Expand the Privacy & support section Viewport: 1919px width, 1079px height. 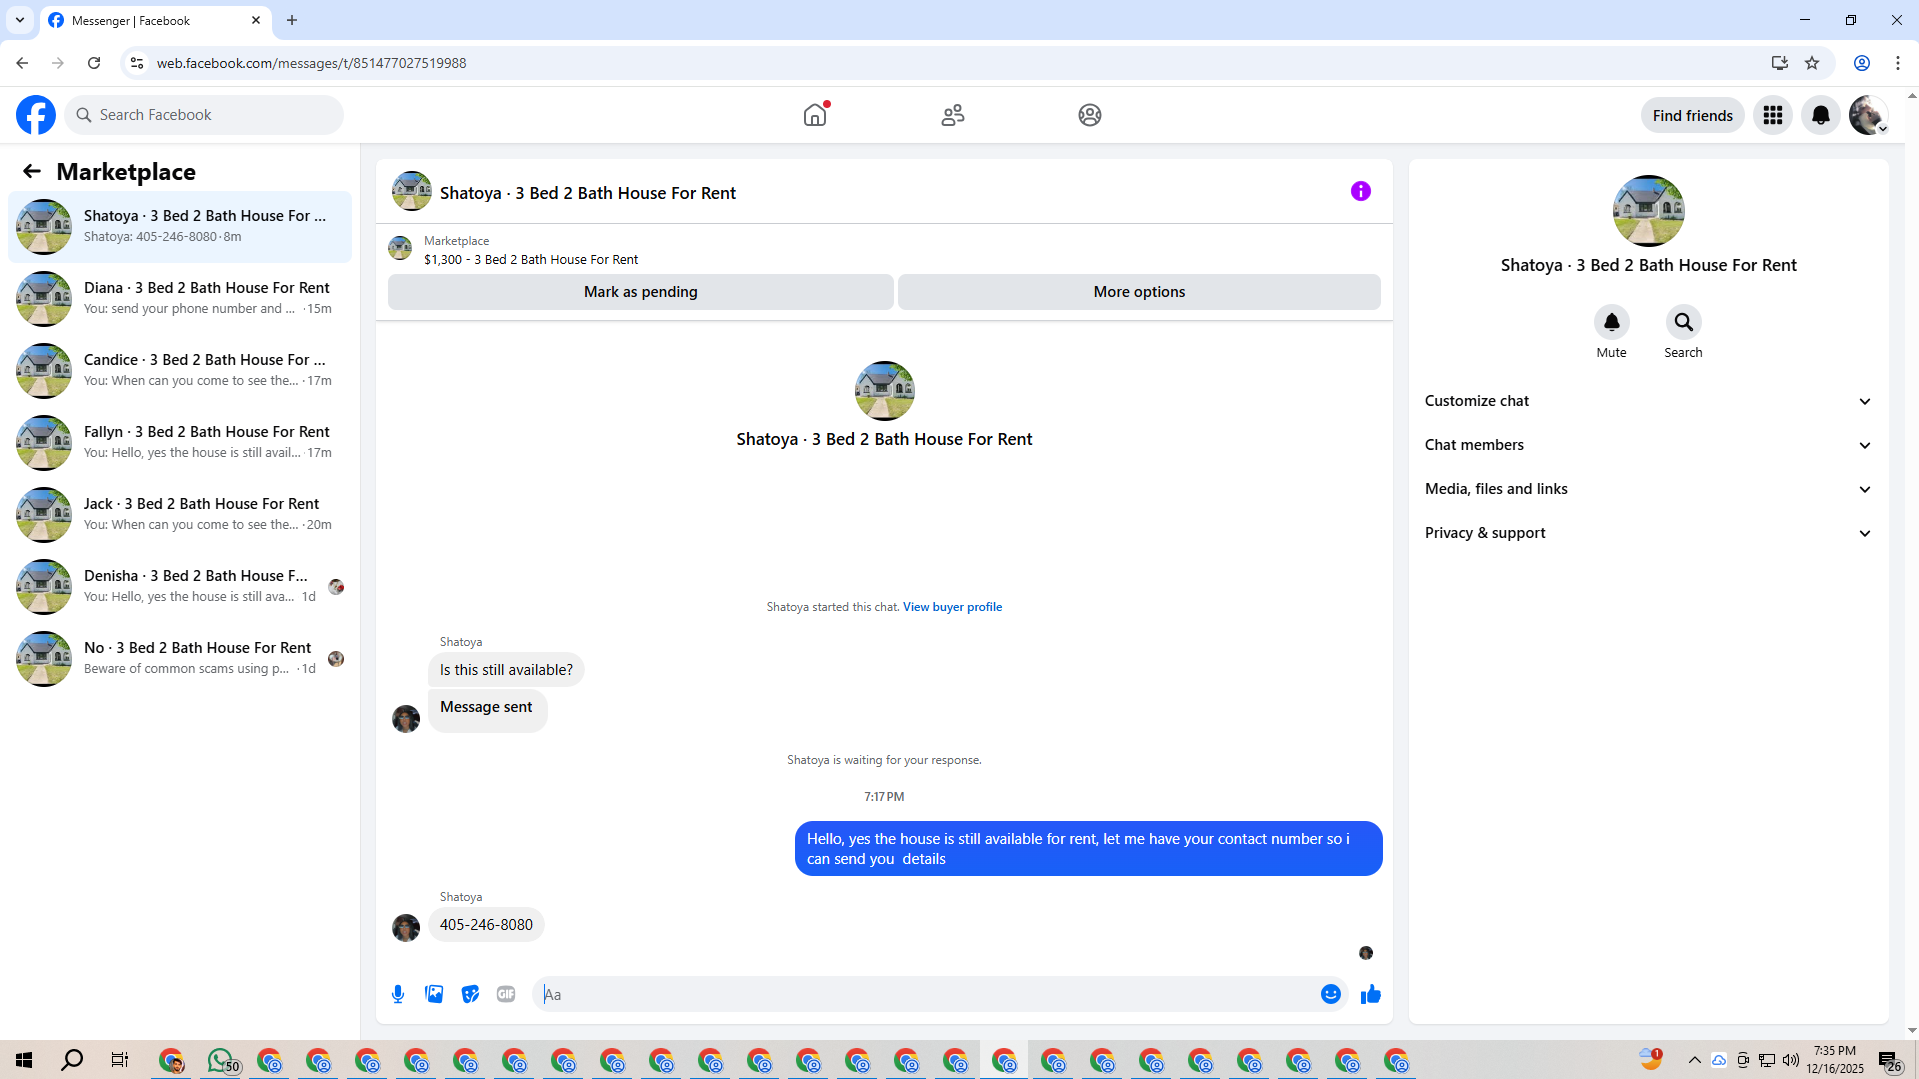coord(1648,533)
